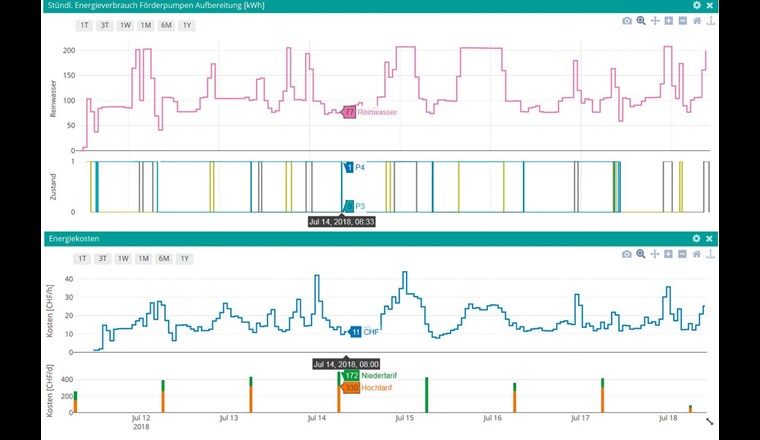
Task: Click camera snapshot icon in Energiekosten chart
Action: point(627,255)
